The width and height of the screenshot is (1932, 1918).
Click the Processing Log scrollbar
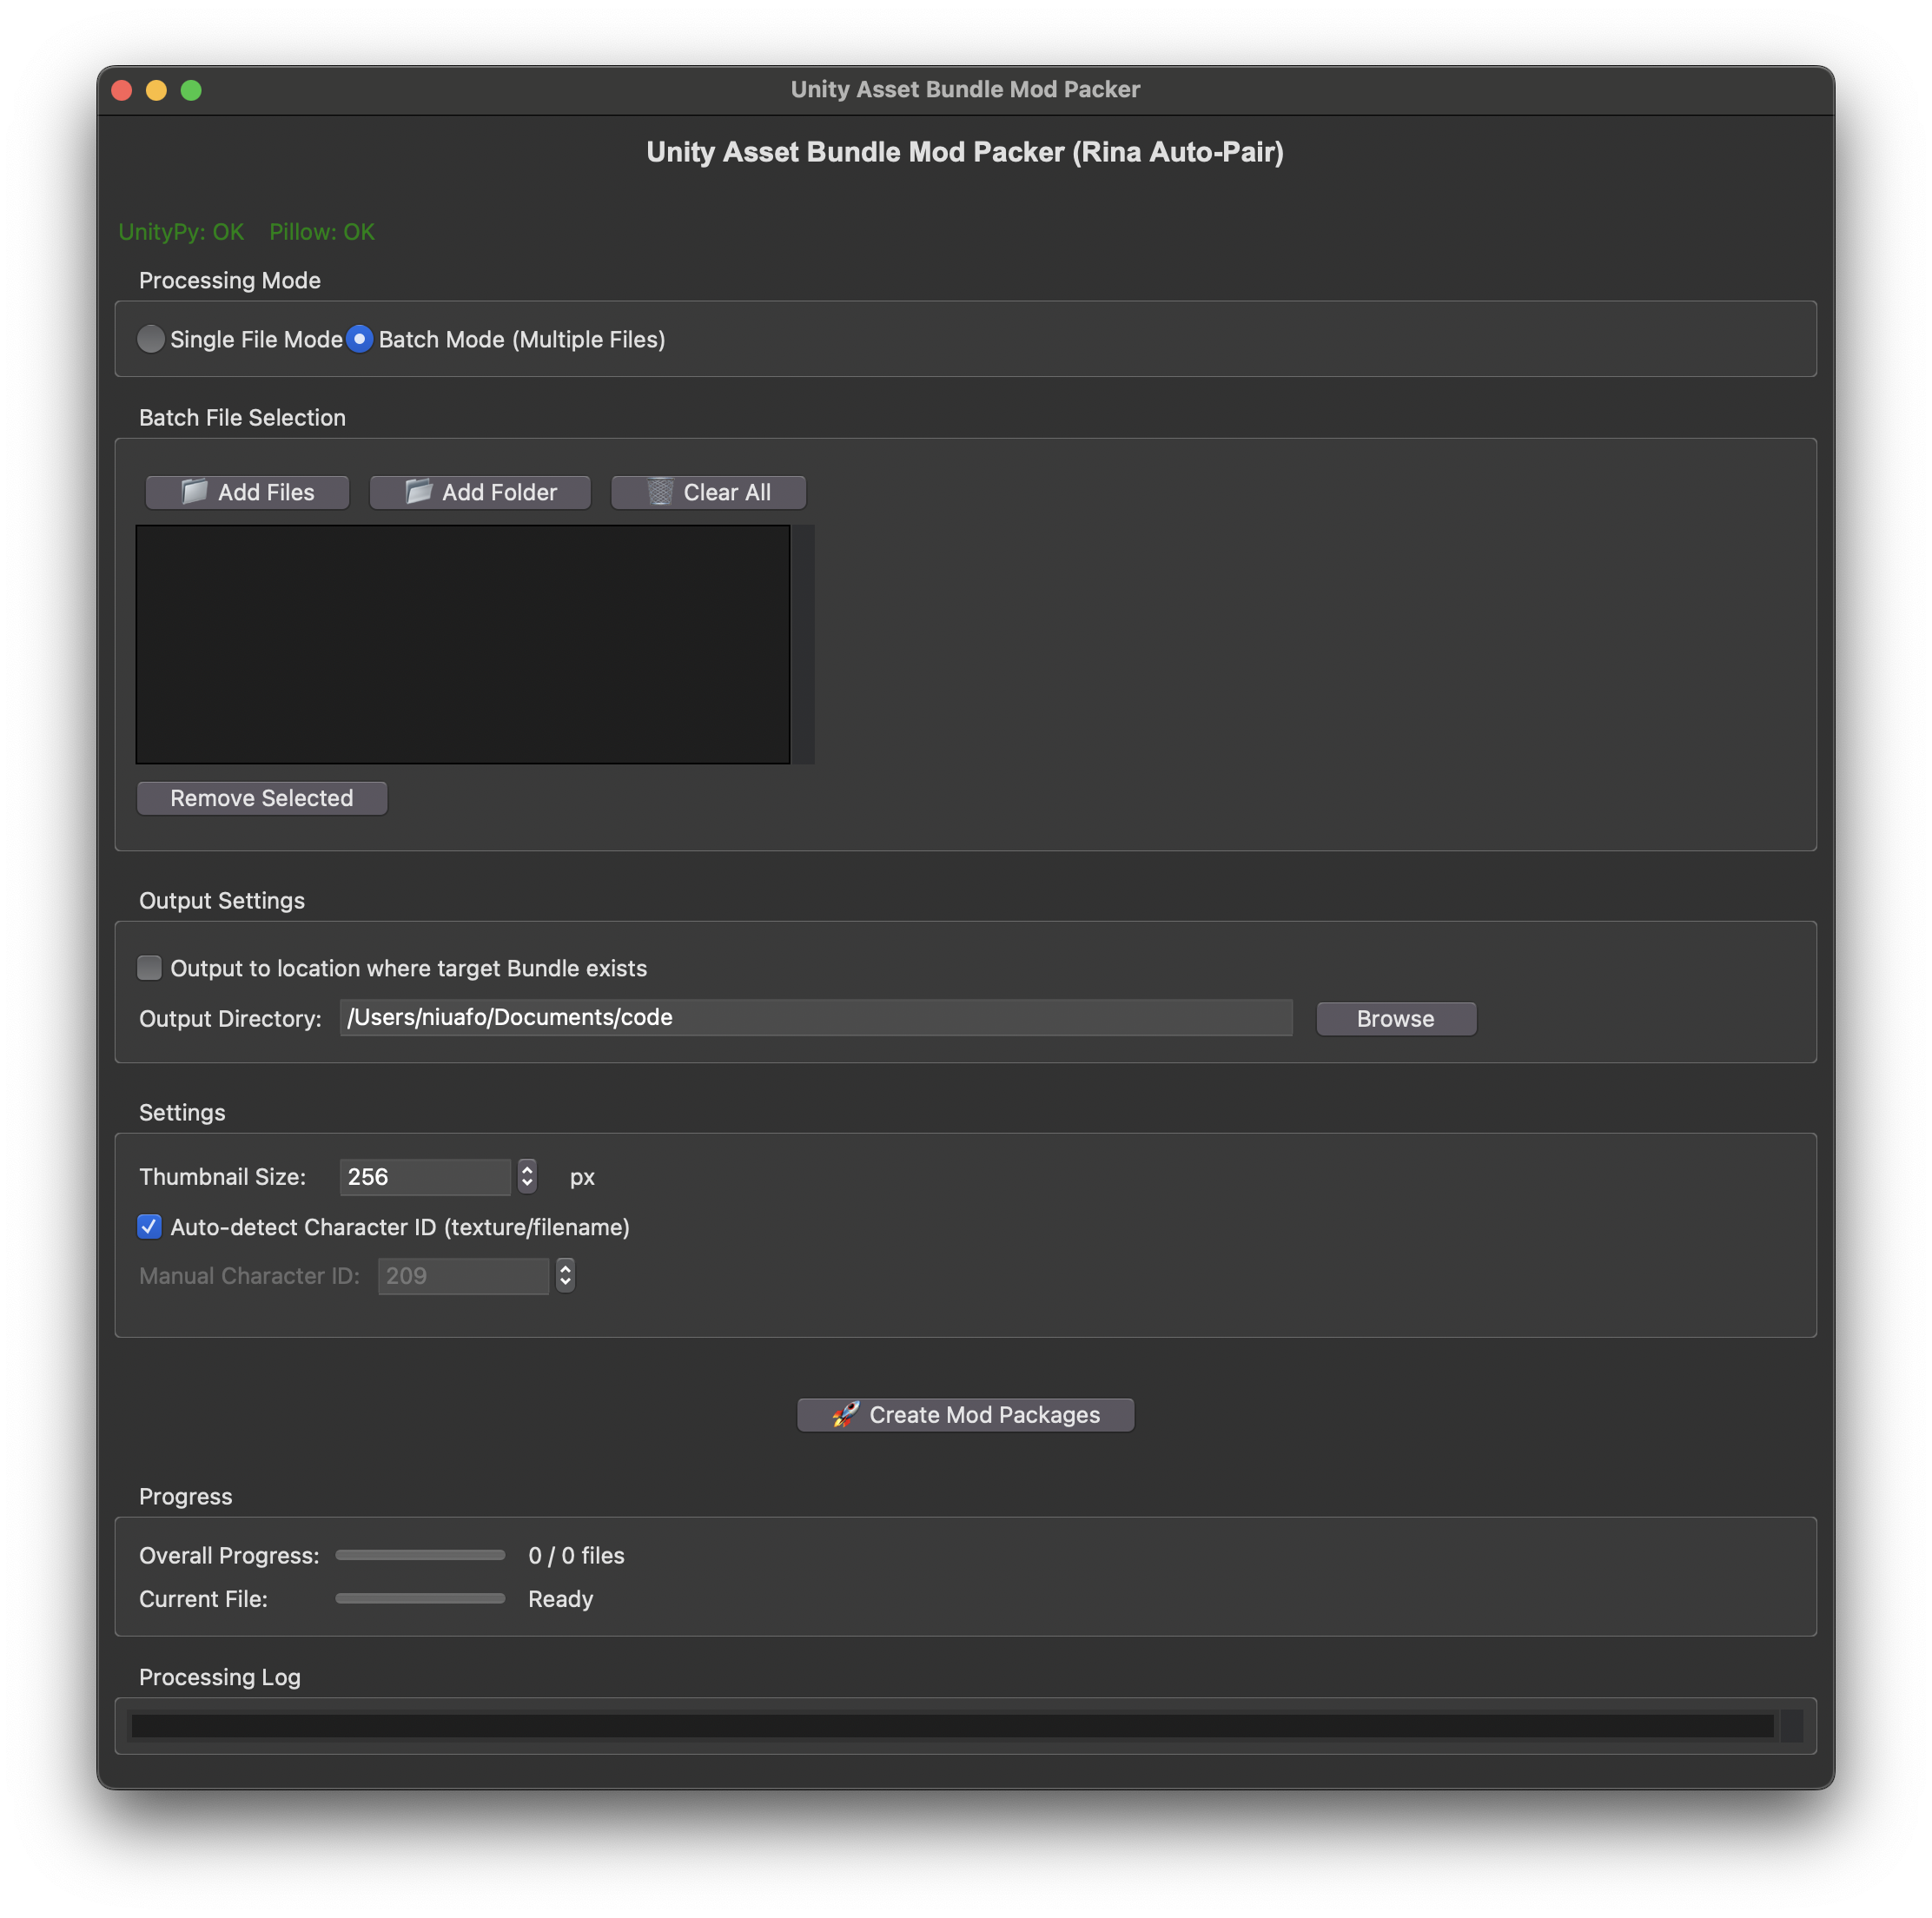pyautogui.click(x=1791, y=1725)
